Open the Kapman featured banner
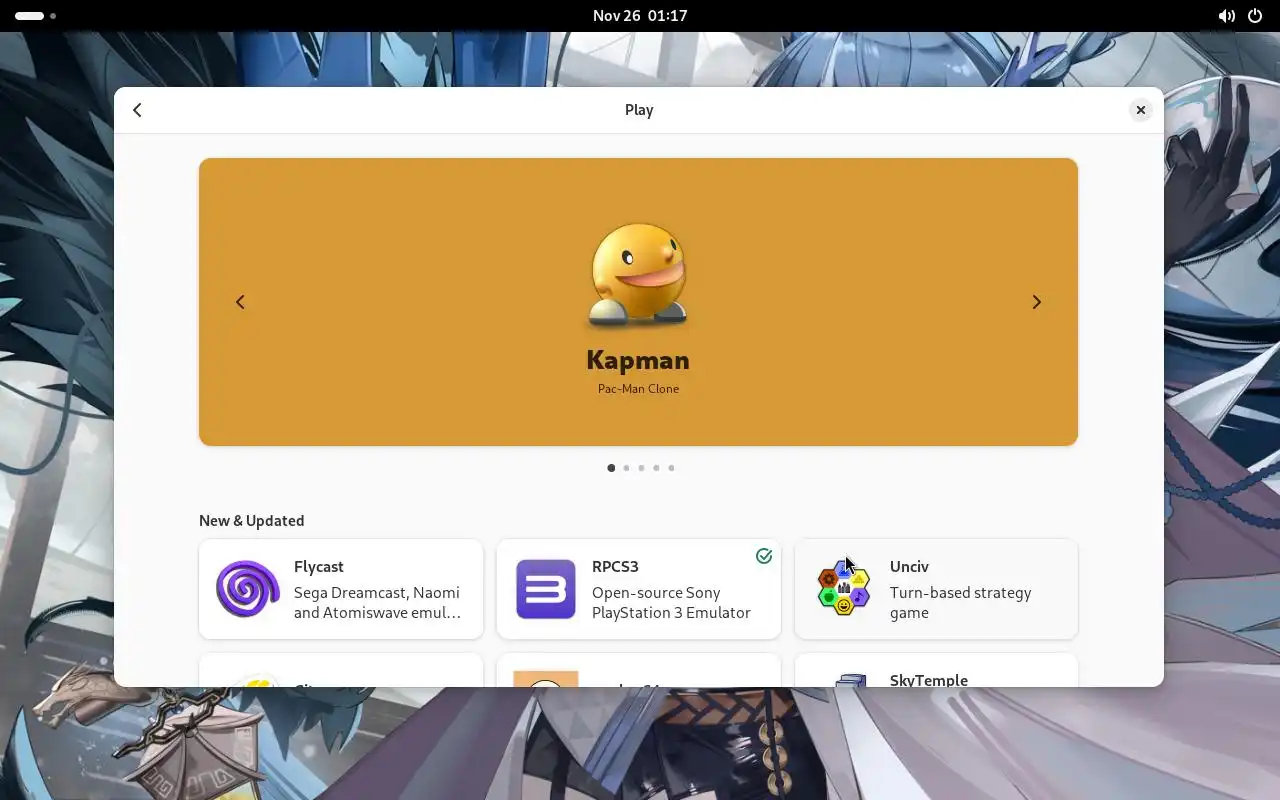Screen dimensions: 1280x800 click(638, 302)
